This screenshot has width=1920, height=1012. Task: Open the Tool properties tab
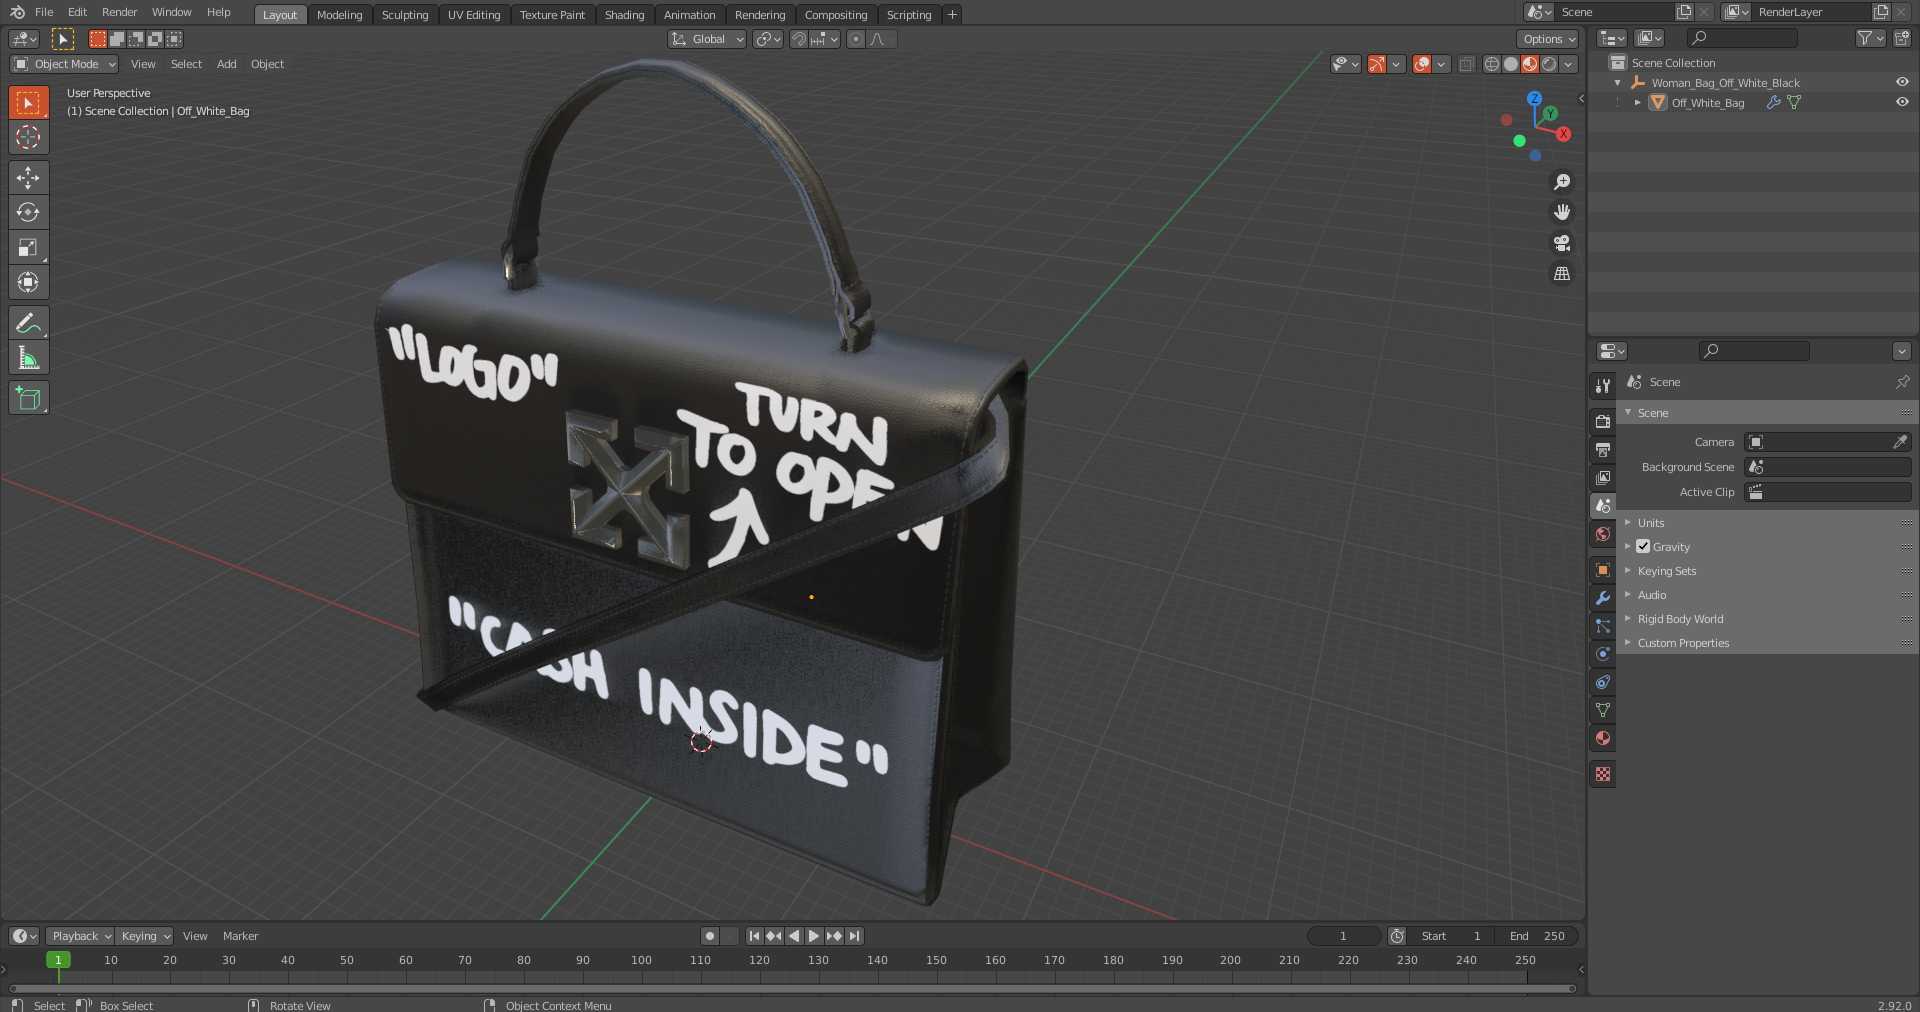click(1603, 386)
